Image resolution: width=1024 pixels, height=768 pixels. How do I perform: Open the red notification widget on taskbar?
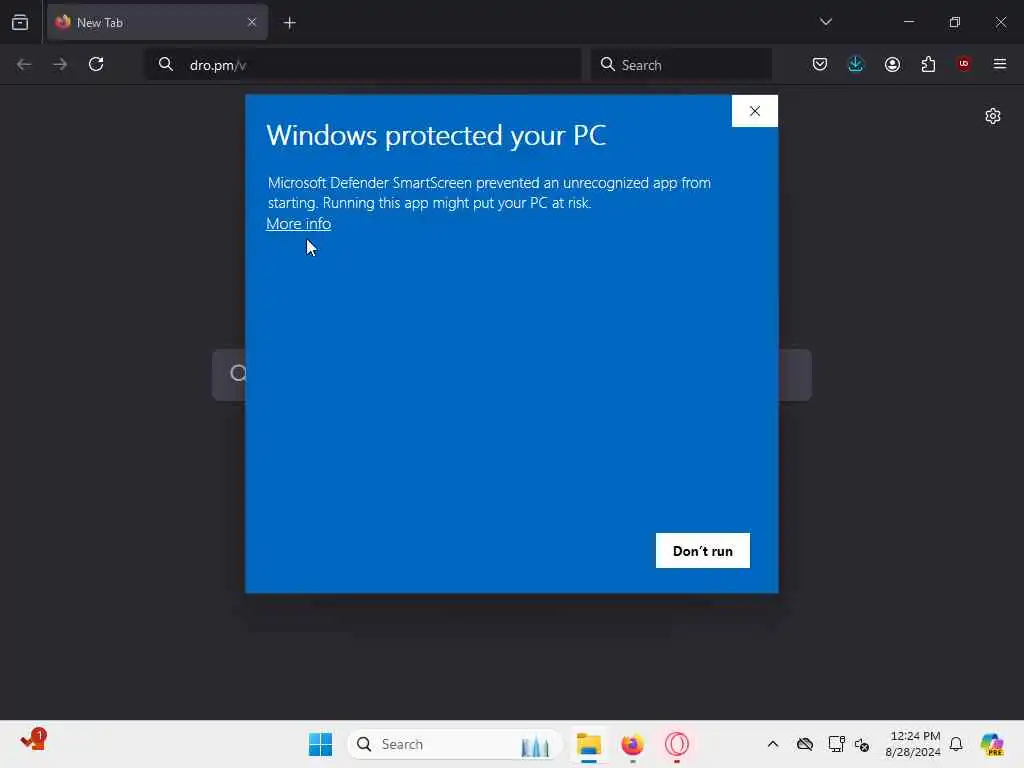tap(33, 741)
